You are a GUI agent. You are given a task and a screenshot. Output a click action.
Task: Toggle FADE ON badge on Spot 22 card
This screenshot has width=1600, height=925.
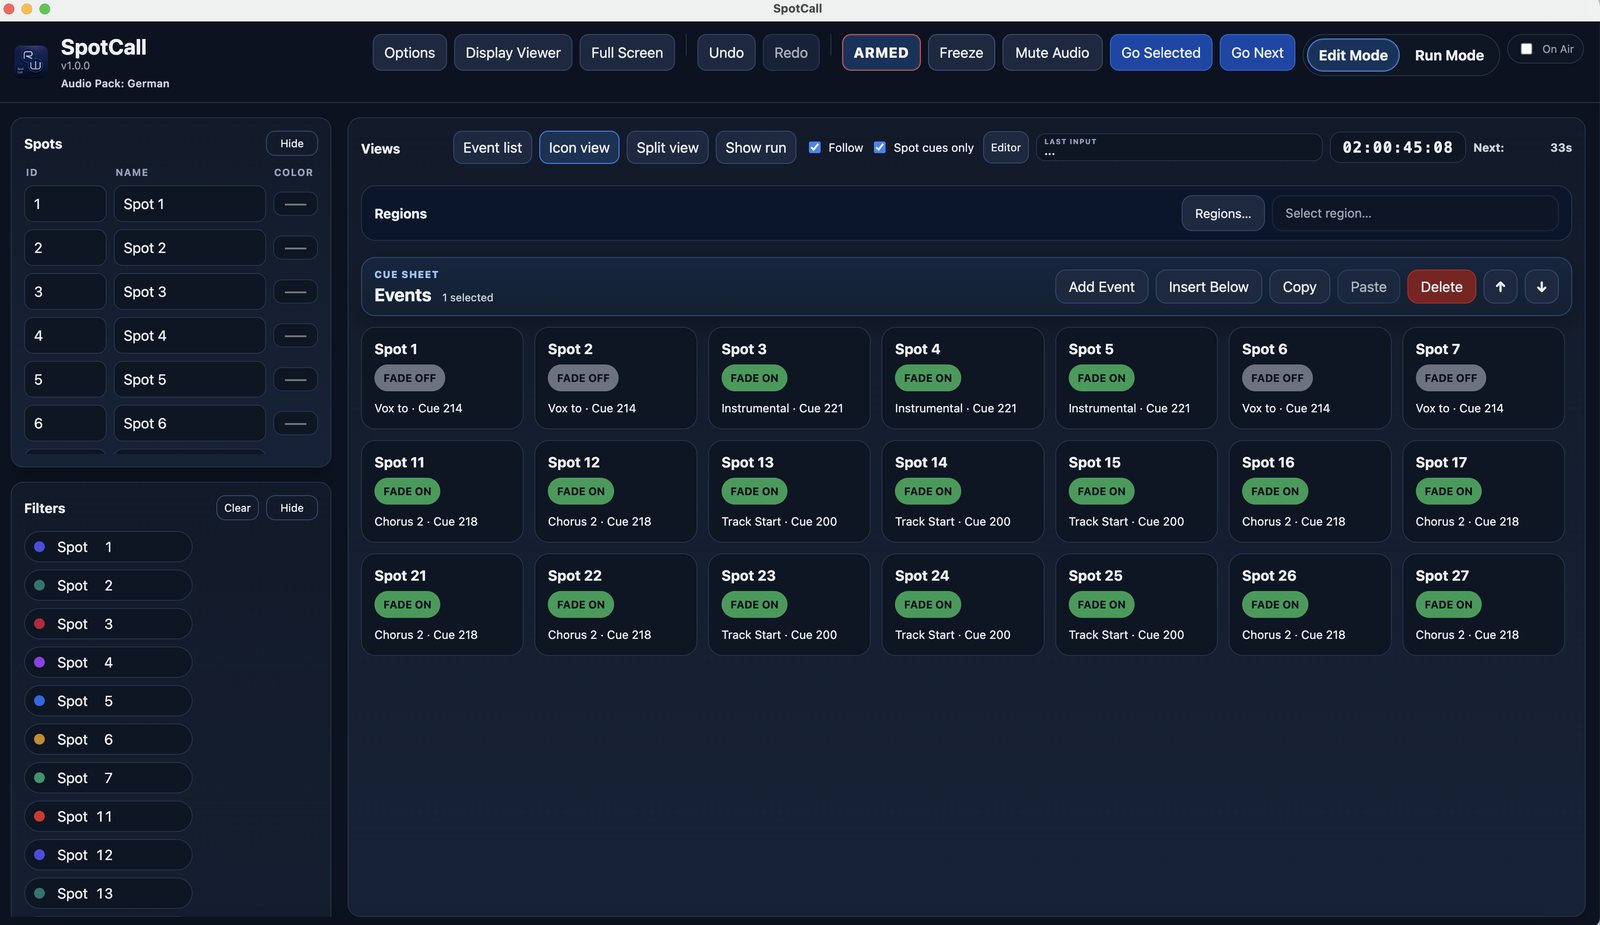pos(581,605)
